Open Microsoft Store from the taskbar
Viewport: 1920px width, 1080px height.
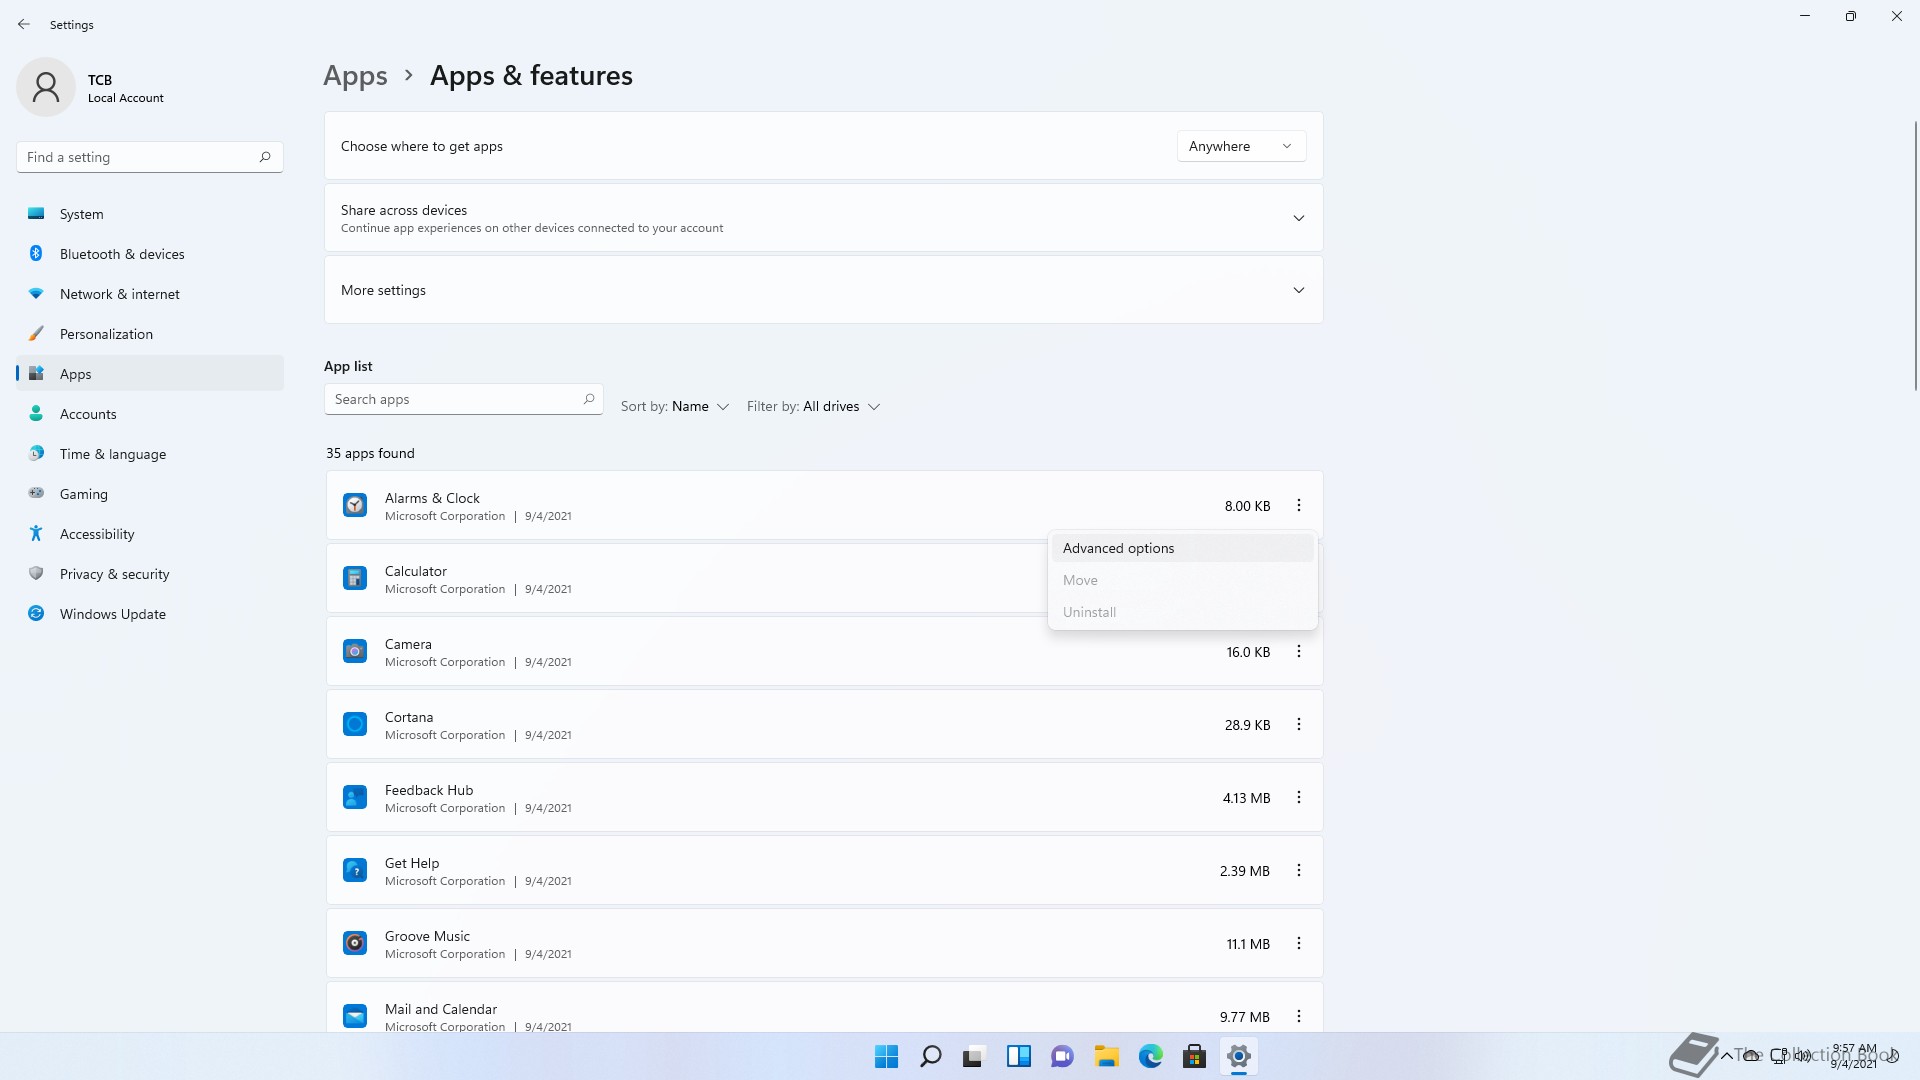tap(1194, 1057)
